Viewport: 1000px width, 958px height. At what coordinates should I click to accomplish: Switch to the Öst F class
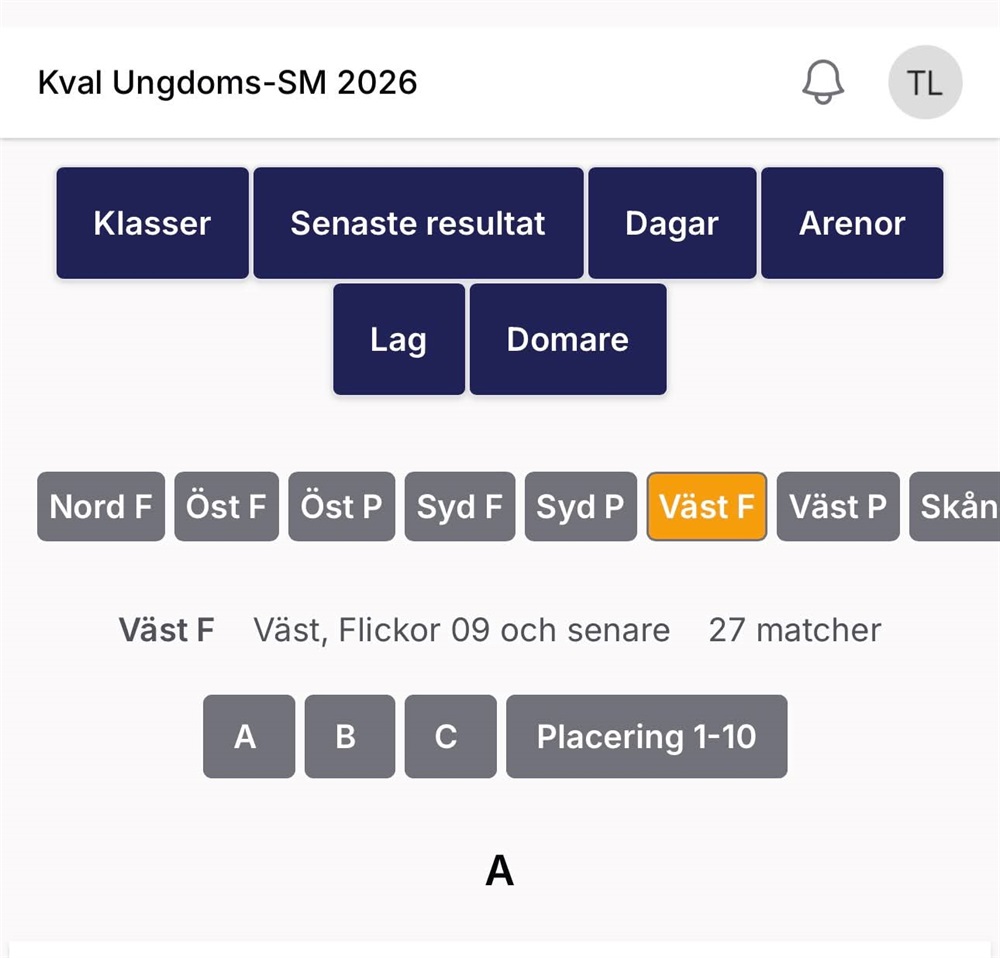[x=226, y=507]
